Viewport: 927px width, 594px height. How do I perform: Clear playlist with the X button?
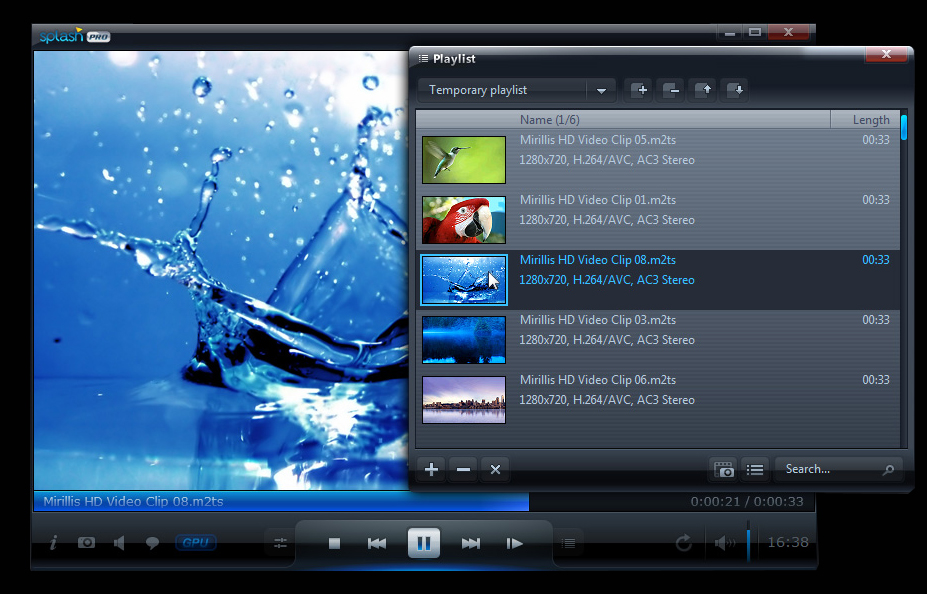tap(495, 469)
